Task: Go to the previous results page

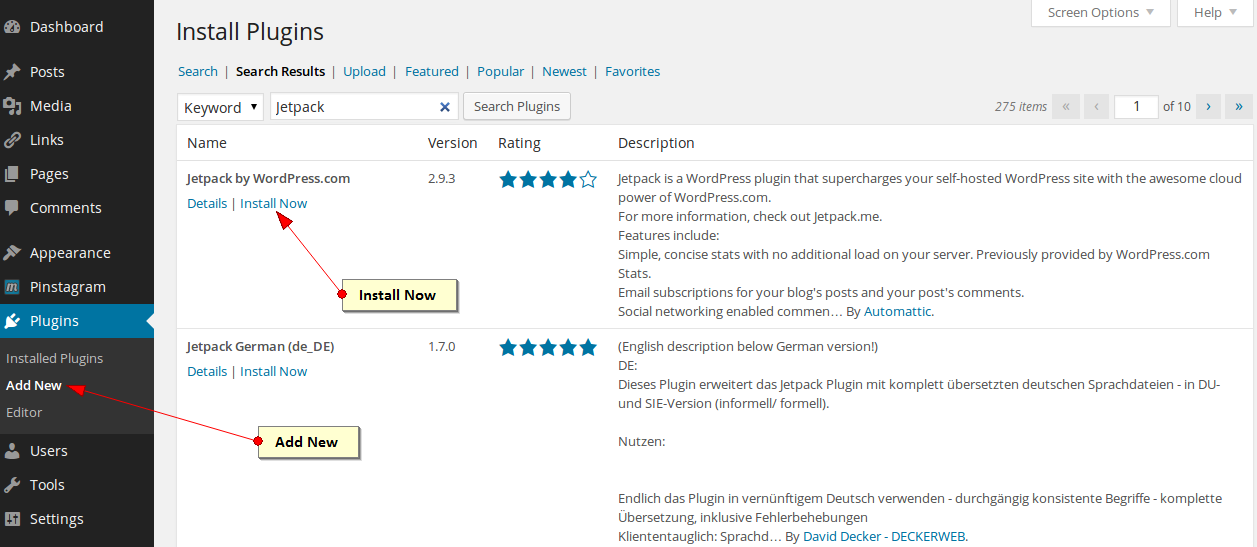Action: 1096,106
